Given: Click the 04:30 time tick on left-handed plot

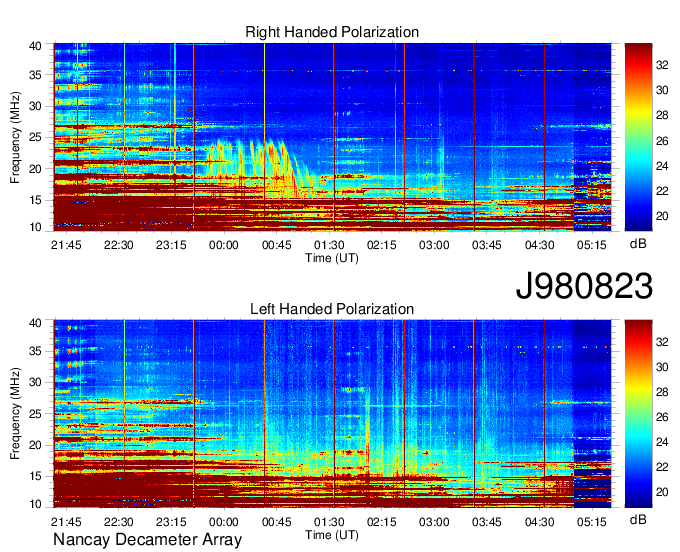Looking at the screenshot, I should (539, 522).
